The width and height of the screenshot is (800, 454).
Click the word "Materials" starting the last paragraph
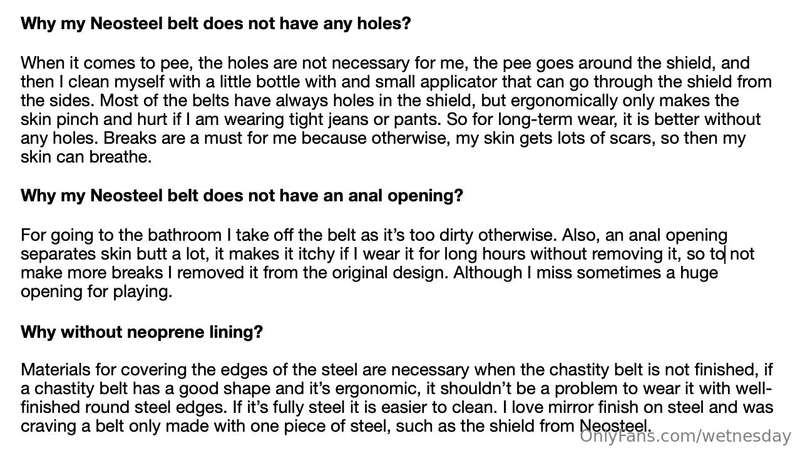coord(56,369)
